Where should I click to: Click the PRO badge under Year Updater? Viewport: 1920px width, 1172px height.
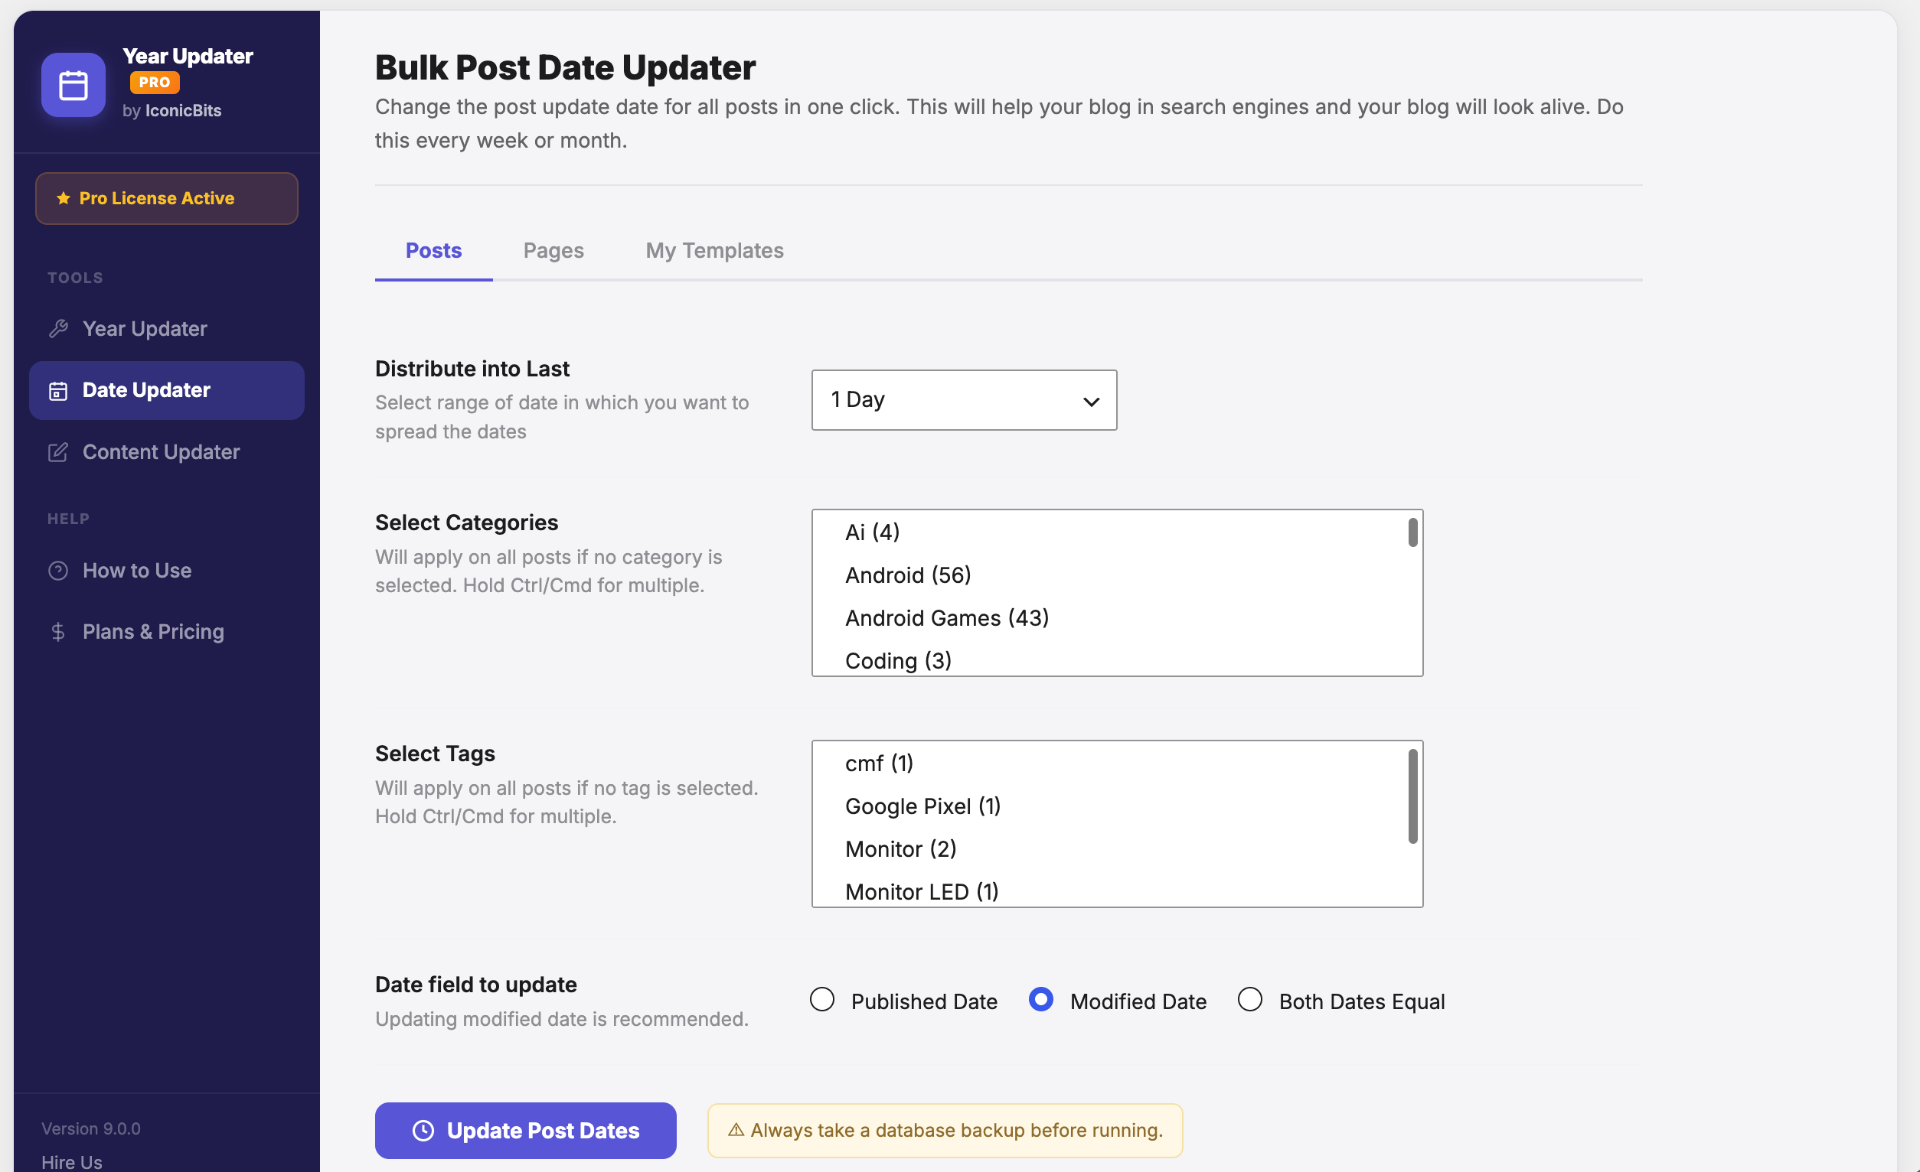(x=154, y=83)
